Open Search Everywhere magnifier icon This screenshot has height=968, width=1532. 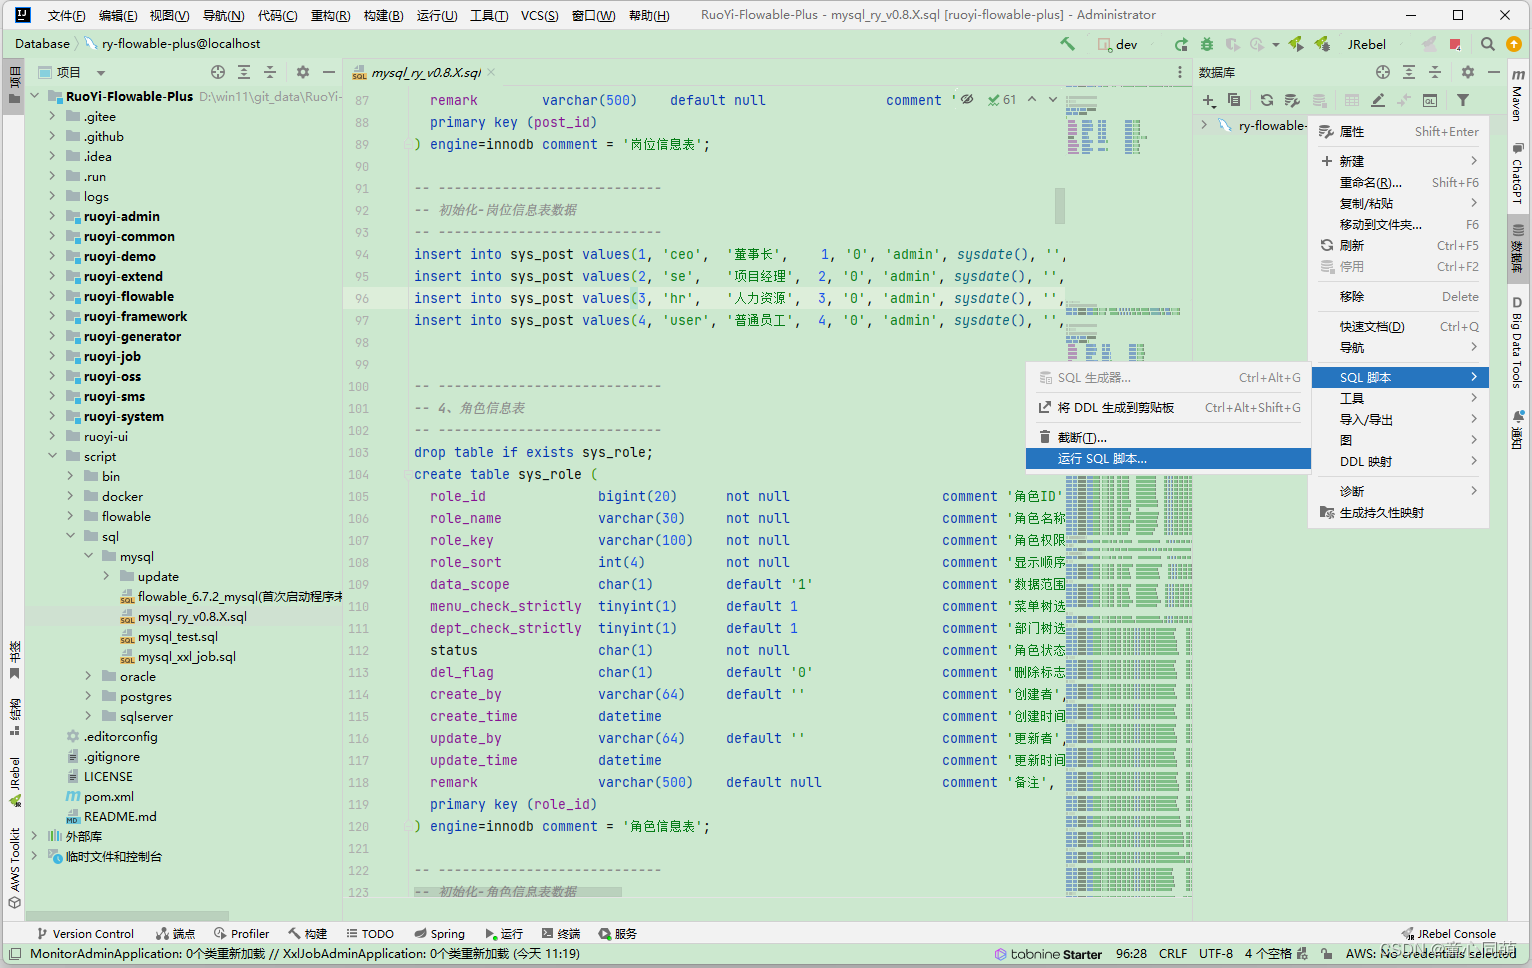[1488, 44]
